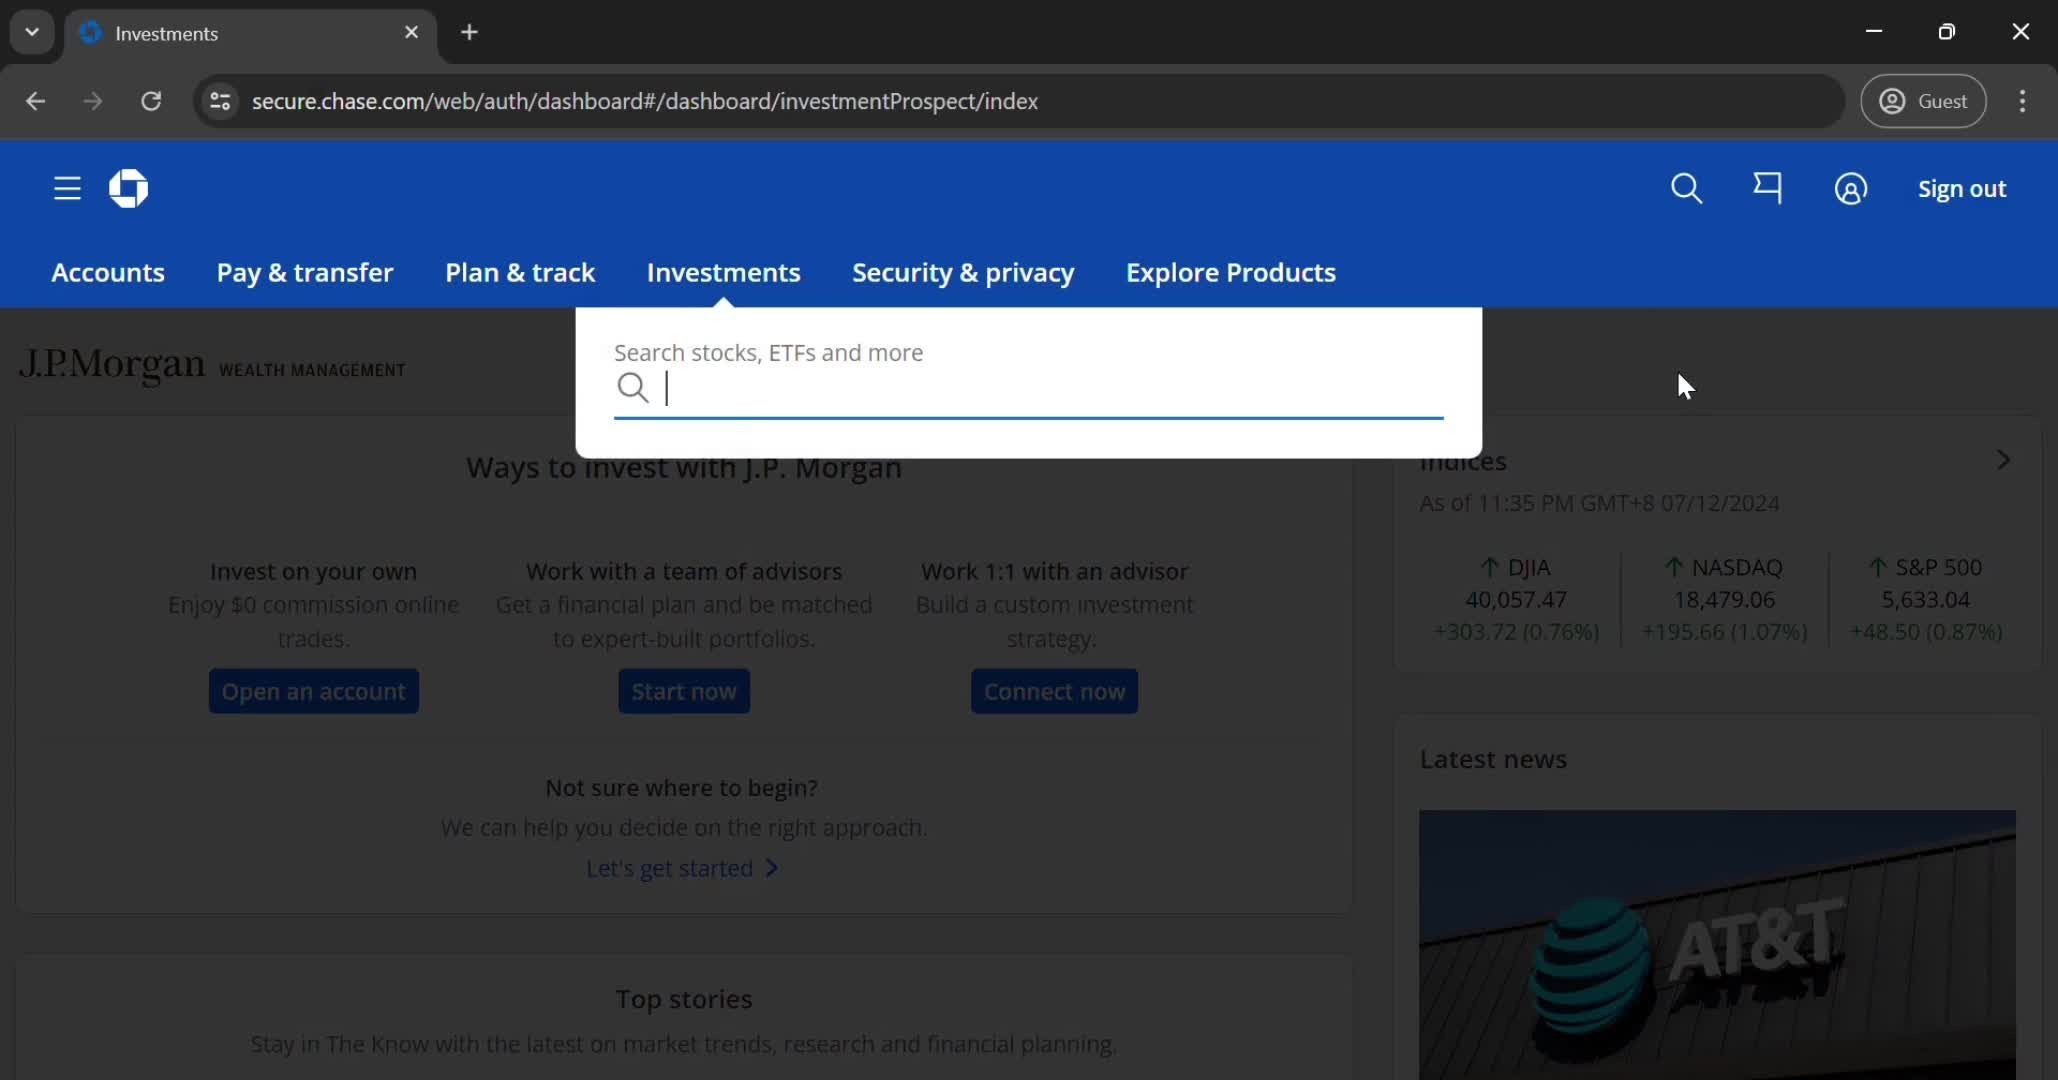Click the user account icon
Screen dimensions: 2058x1080
click(x=1850, y=188)
